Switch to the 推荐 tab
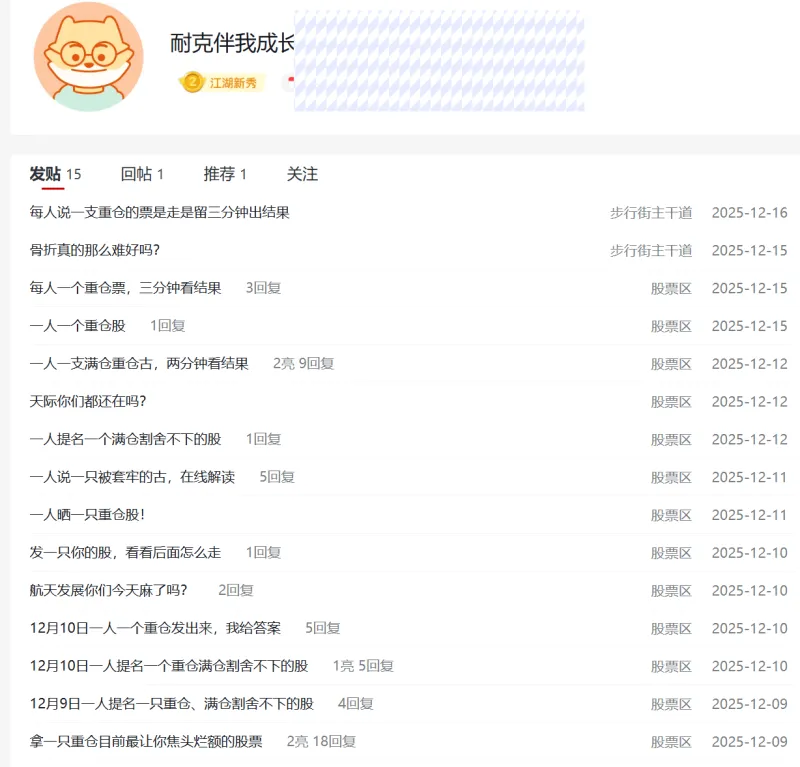800x767 pixels. (x=219, y=174)
